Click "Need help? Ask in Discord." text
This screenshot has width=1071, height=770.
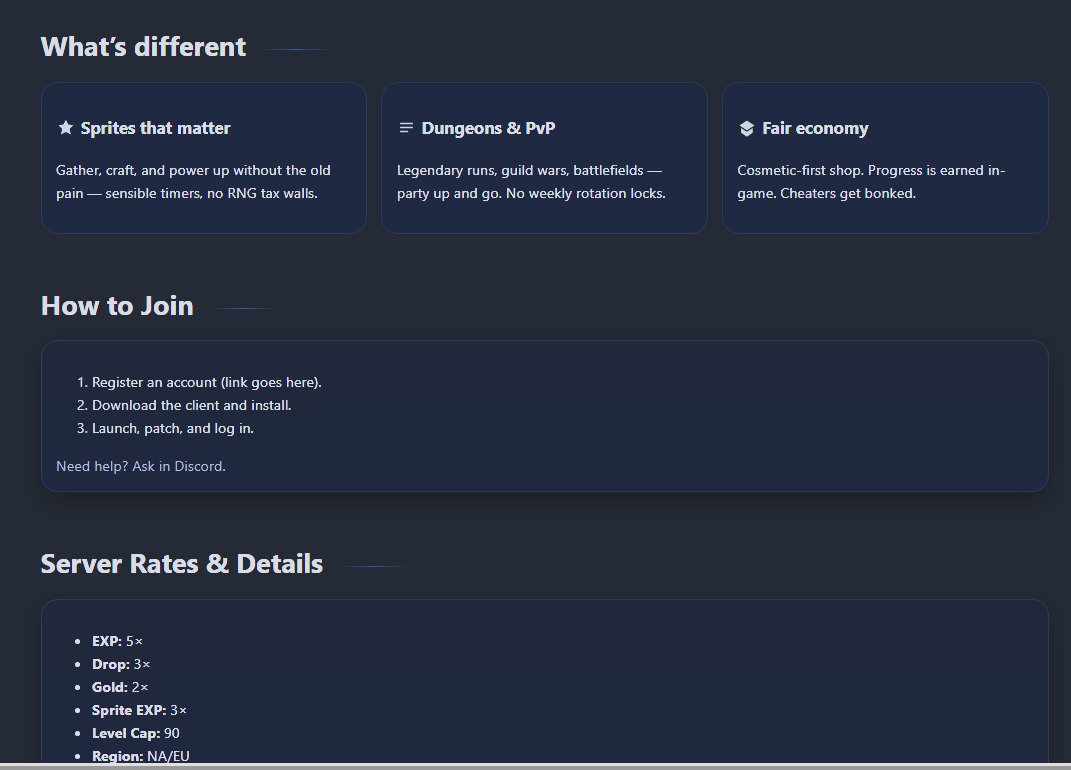pyautogui.click(x=141, y=466)
